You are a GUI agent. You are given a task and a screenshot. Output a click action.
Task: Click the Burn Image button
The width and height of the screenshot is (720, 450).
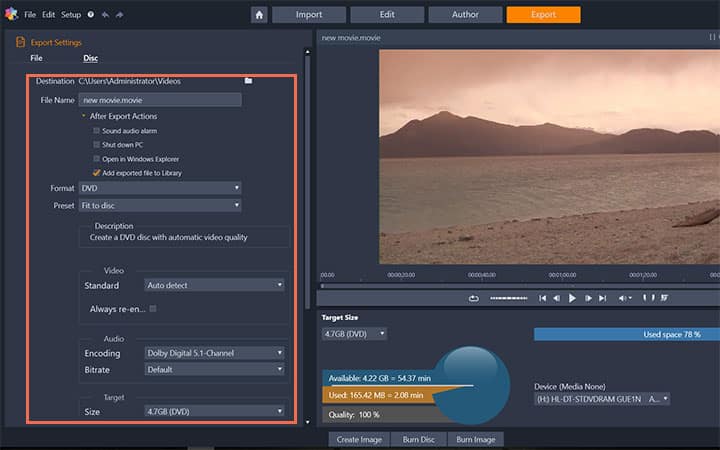pyautogui.click(x=476, y=439)
